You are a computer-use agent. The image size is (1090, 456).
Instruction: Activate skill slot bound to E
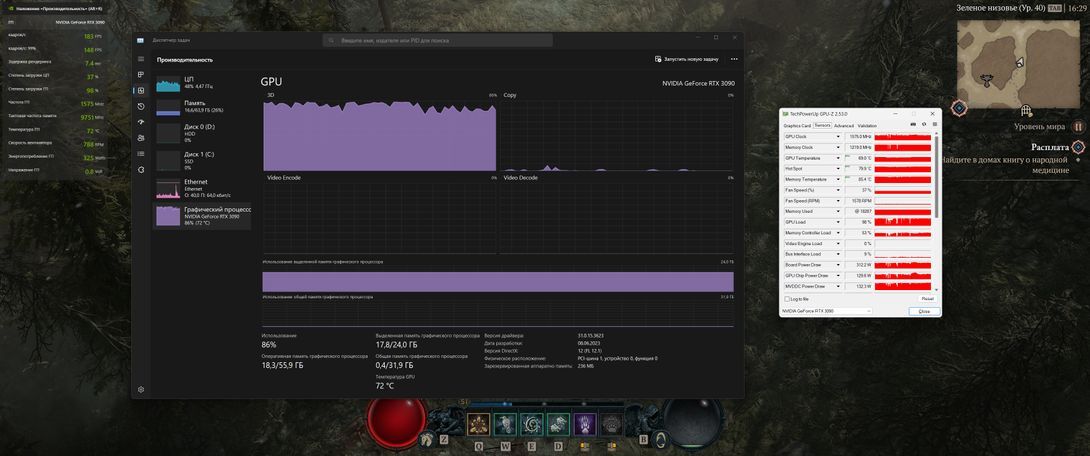coord(532,424)
